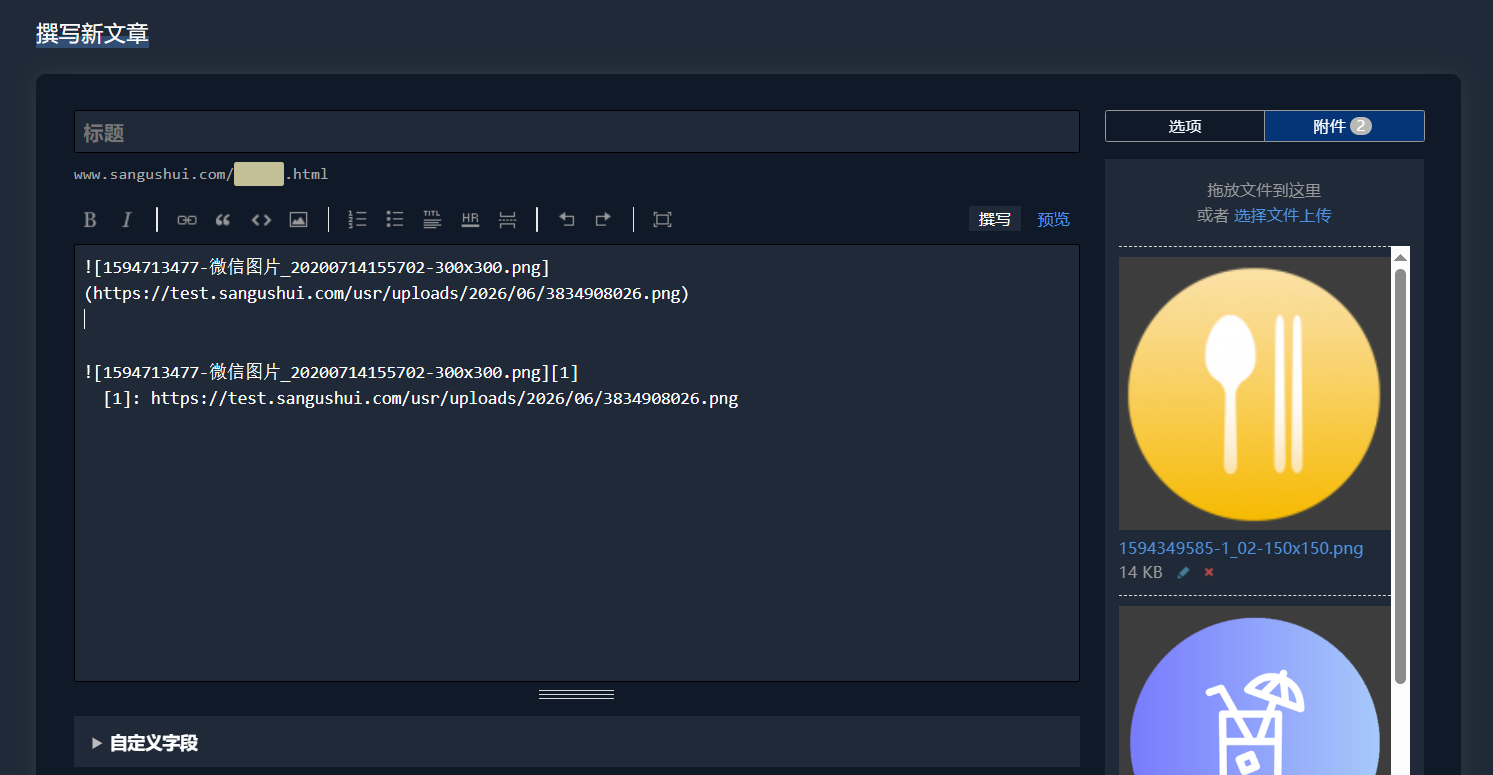Switch to the 预览 preview tab
Image resolution: width=1493 pixels, height=775 pixels.
(1053, 219)
